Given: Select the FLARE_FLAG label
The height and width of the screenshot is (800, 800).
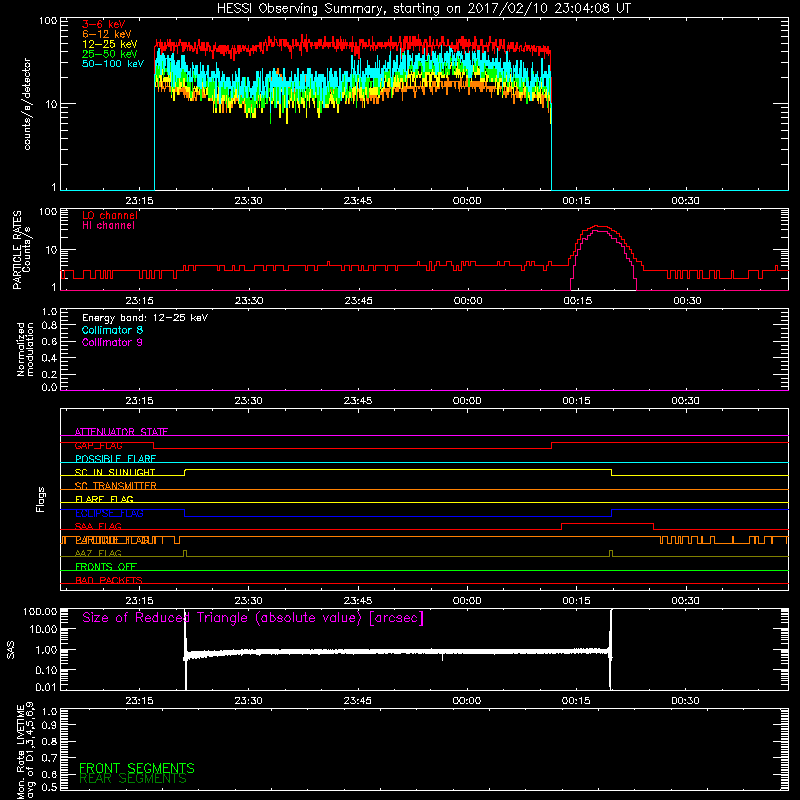Looking at the screenshot, I should 104,499.
